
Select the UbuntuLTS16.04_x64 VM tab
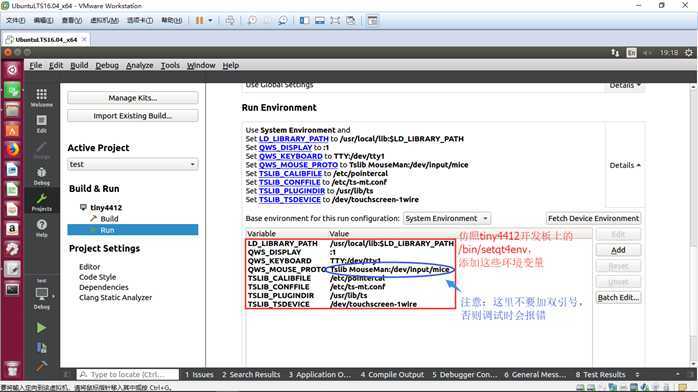(x=46, y=39)
